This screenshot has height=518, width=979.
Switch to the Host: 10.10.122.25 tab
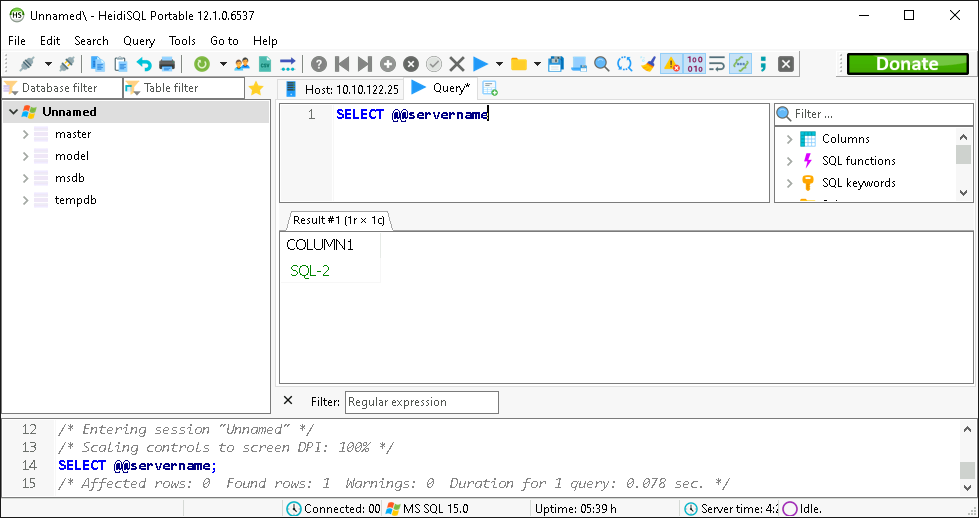click(343, 89)
